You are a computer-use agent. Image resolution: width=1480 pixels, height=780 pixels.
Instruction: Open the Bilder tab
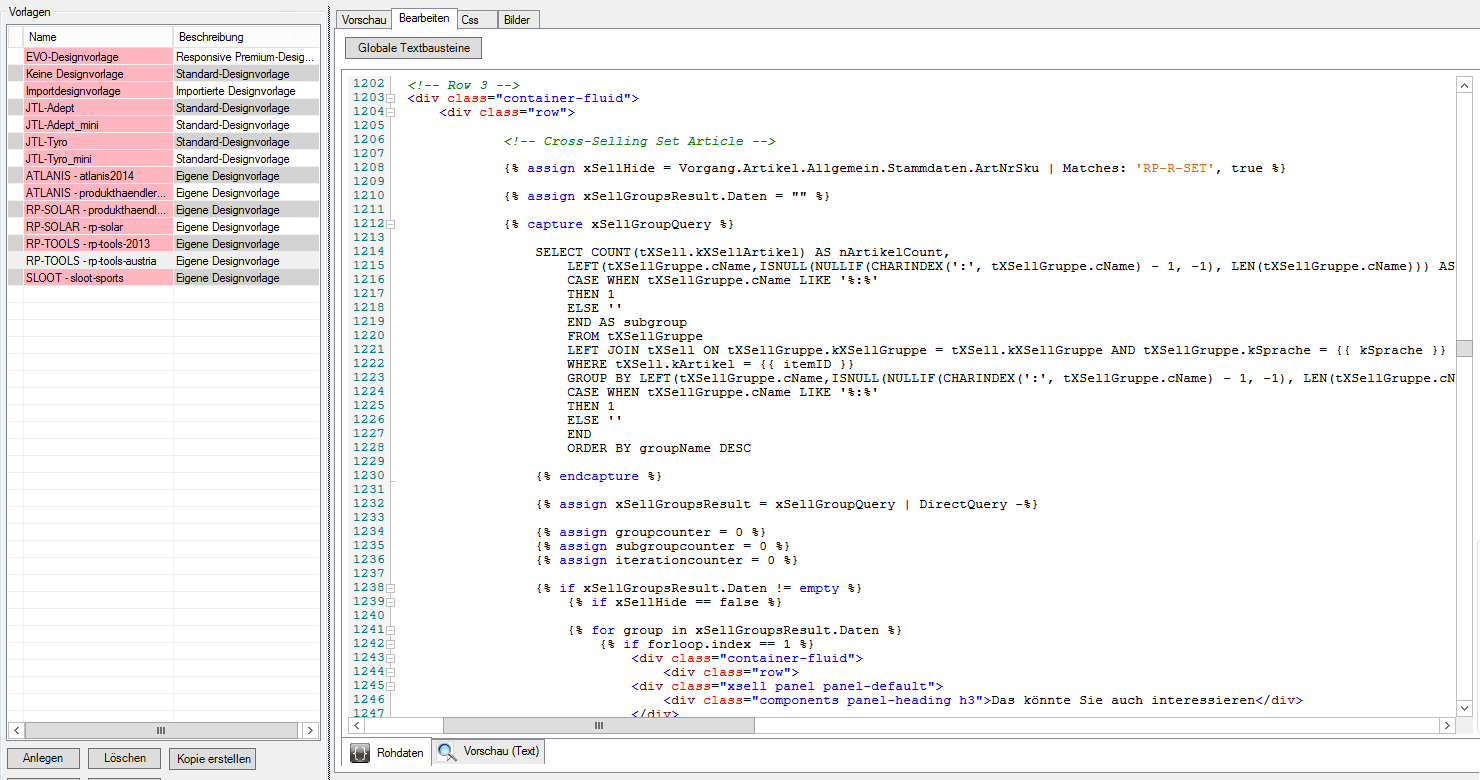(x=518, y=20)
